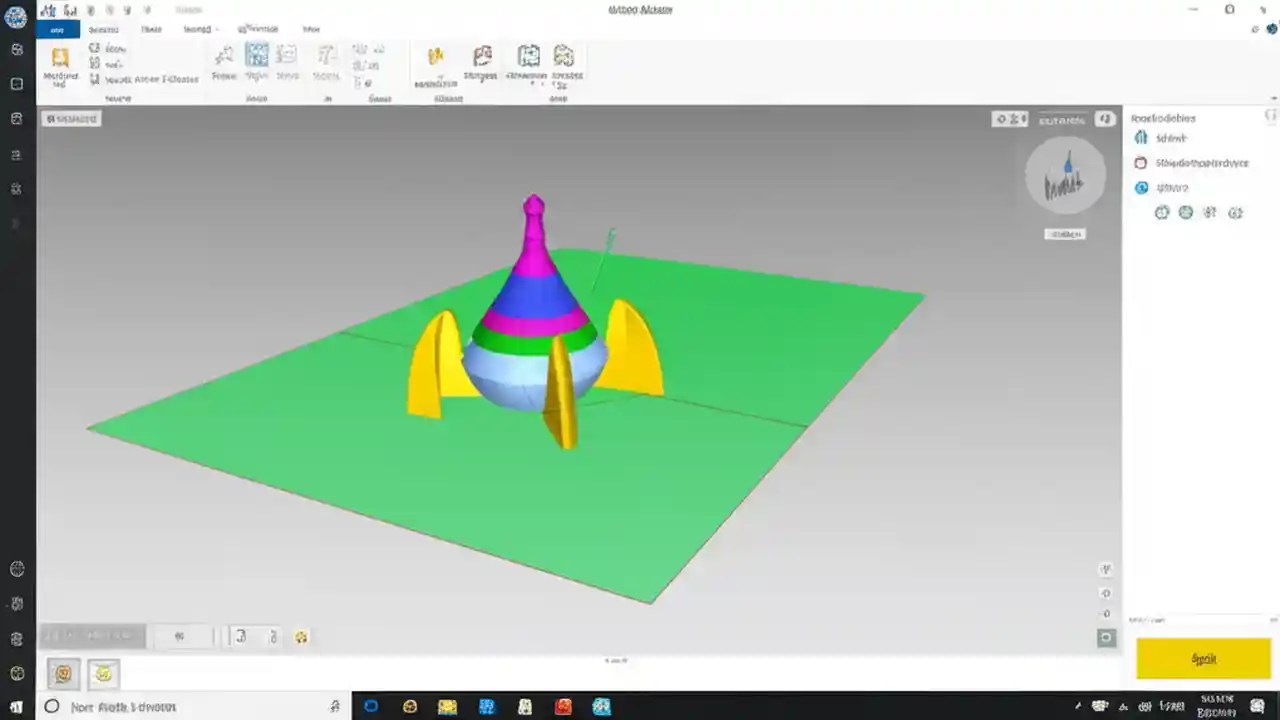Expand the zoom controls in the bottom right corner

[1106, 637]
